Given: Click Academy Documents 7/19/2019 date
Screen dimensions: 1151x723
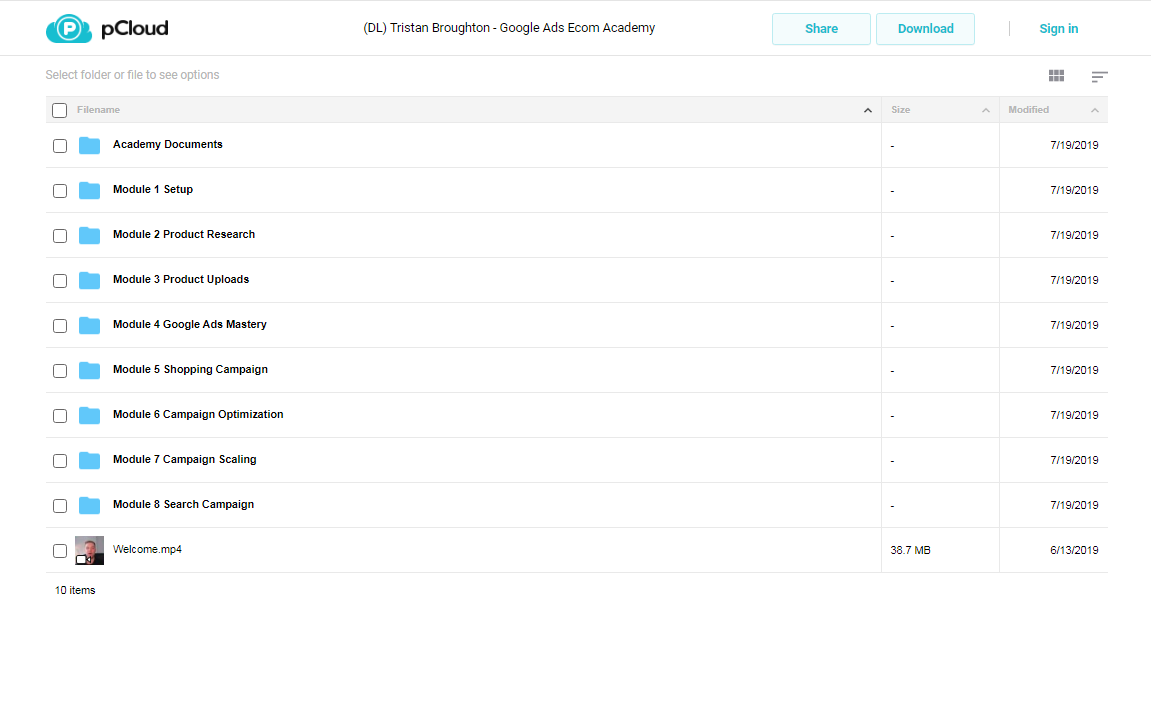Looking at the screenshot, I should coord(1074,145).
